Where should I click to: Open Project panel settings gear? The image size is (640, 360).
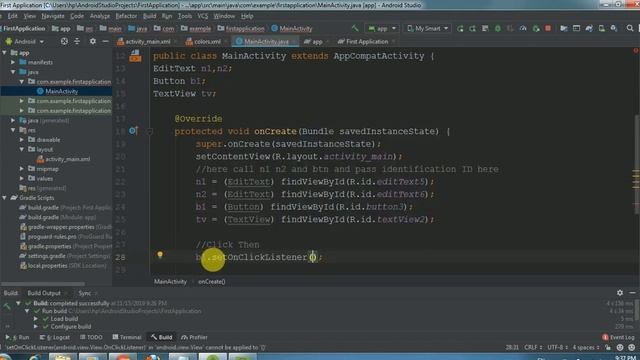click(93, 41)
